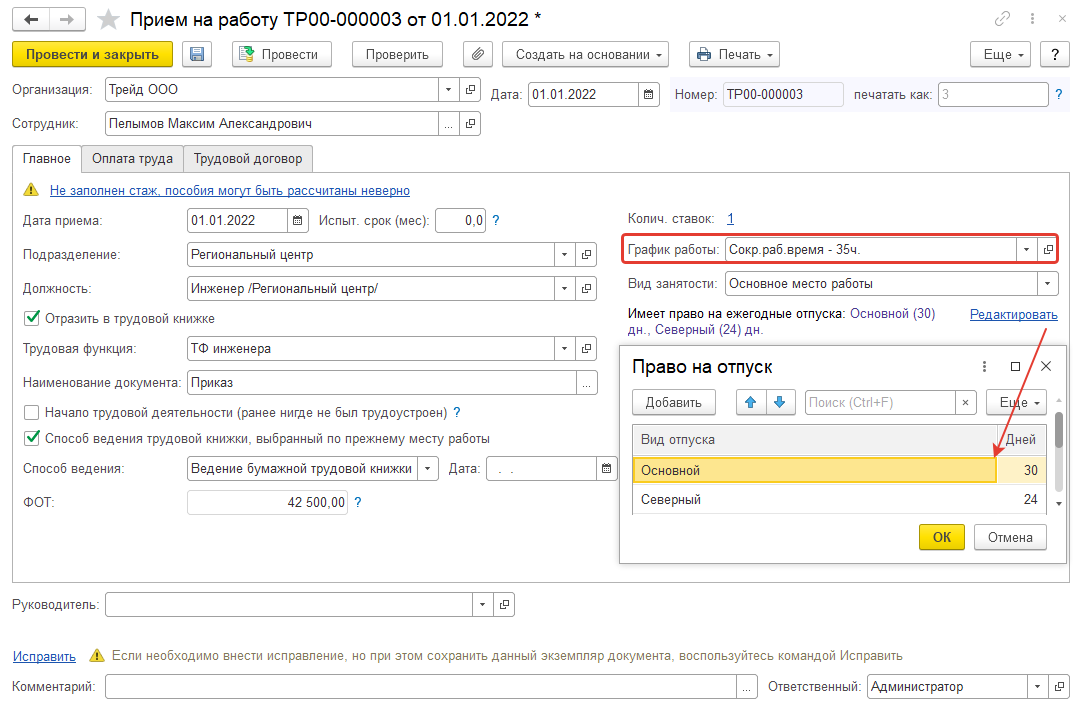This screenshot has width=1073, height=706.
Task: Confirm the dialog with OK
Action: [x=942, y=537]
